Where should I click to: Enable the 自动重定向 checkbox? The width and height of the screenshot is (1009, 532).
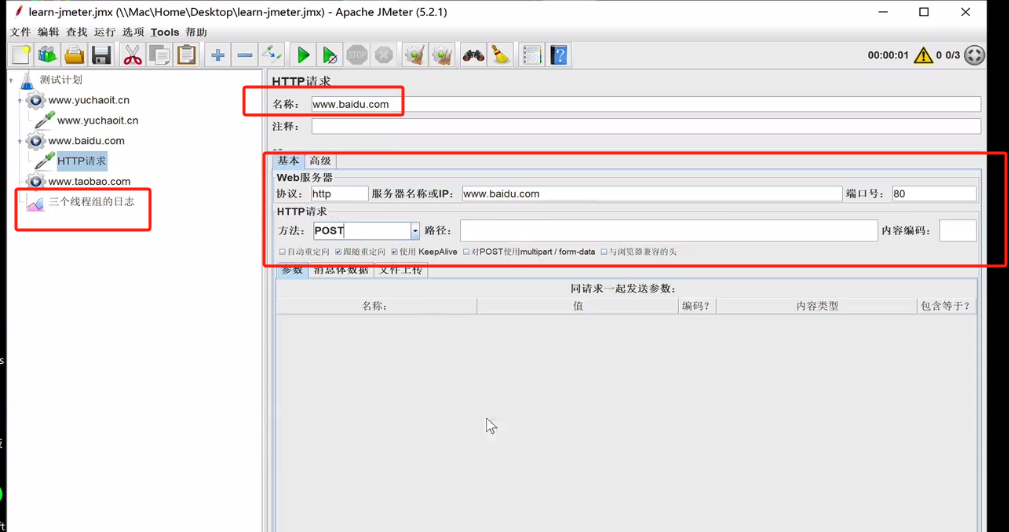(282, 252)
